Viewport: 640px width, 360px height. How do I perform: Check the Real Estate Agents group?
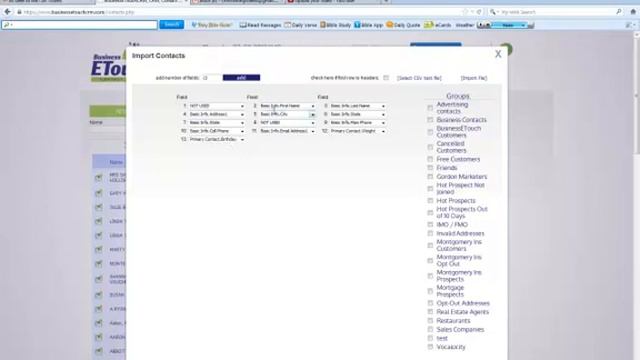click(430, 311)
